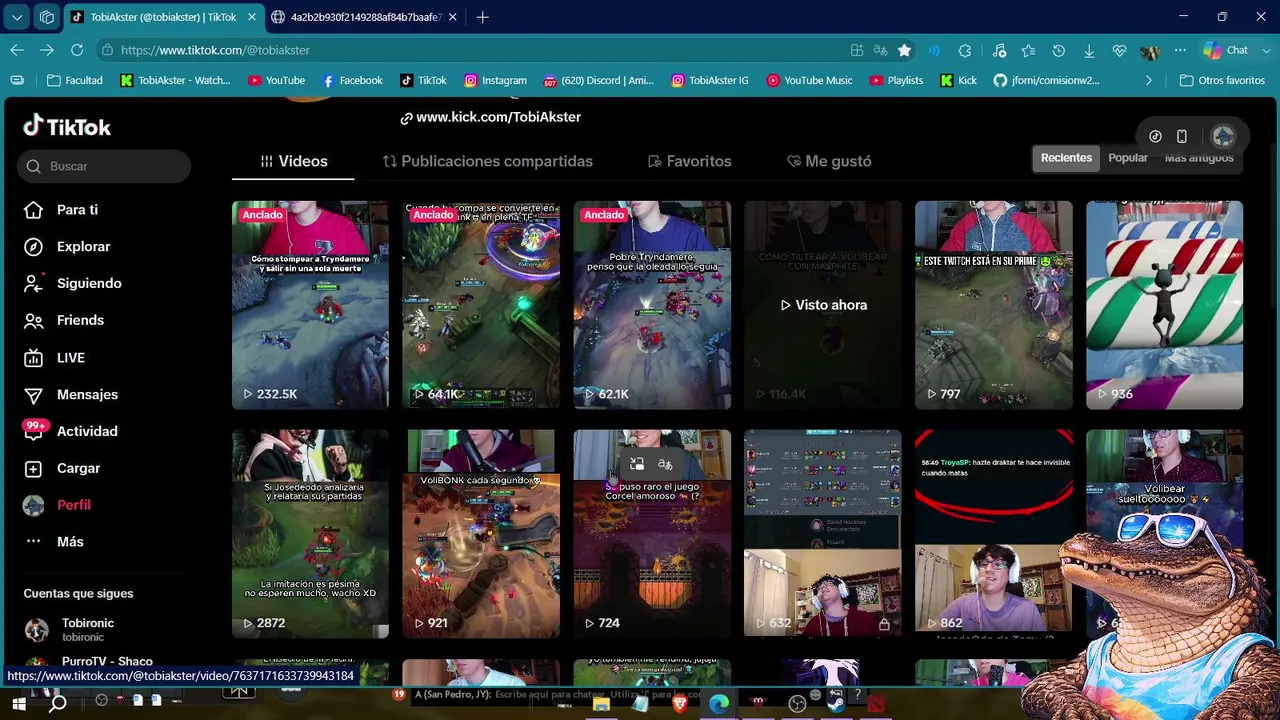Open browser downloads arrow icon

pos(1089,50)
